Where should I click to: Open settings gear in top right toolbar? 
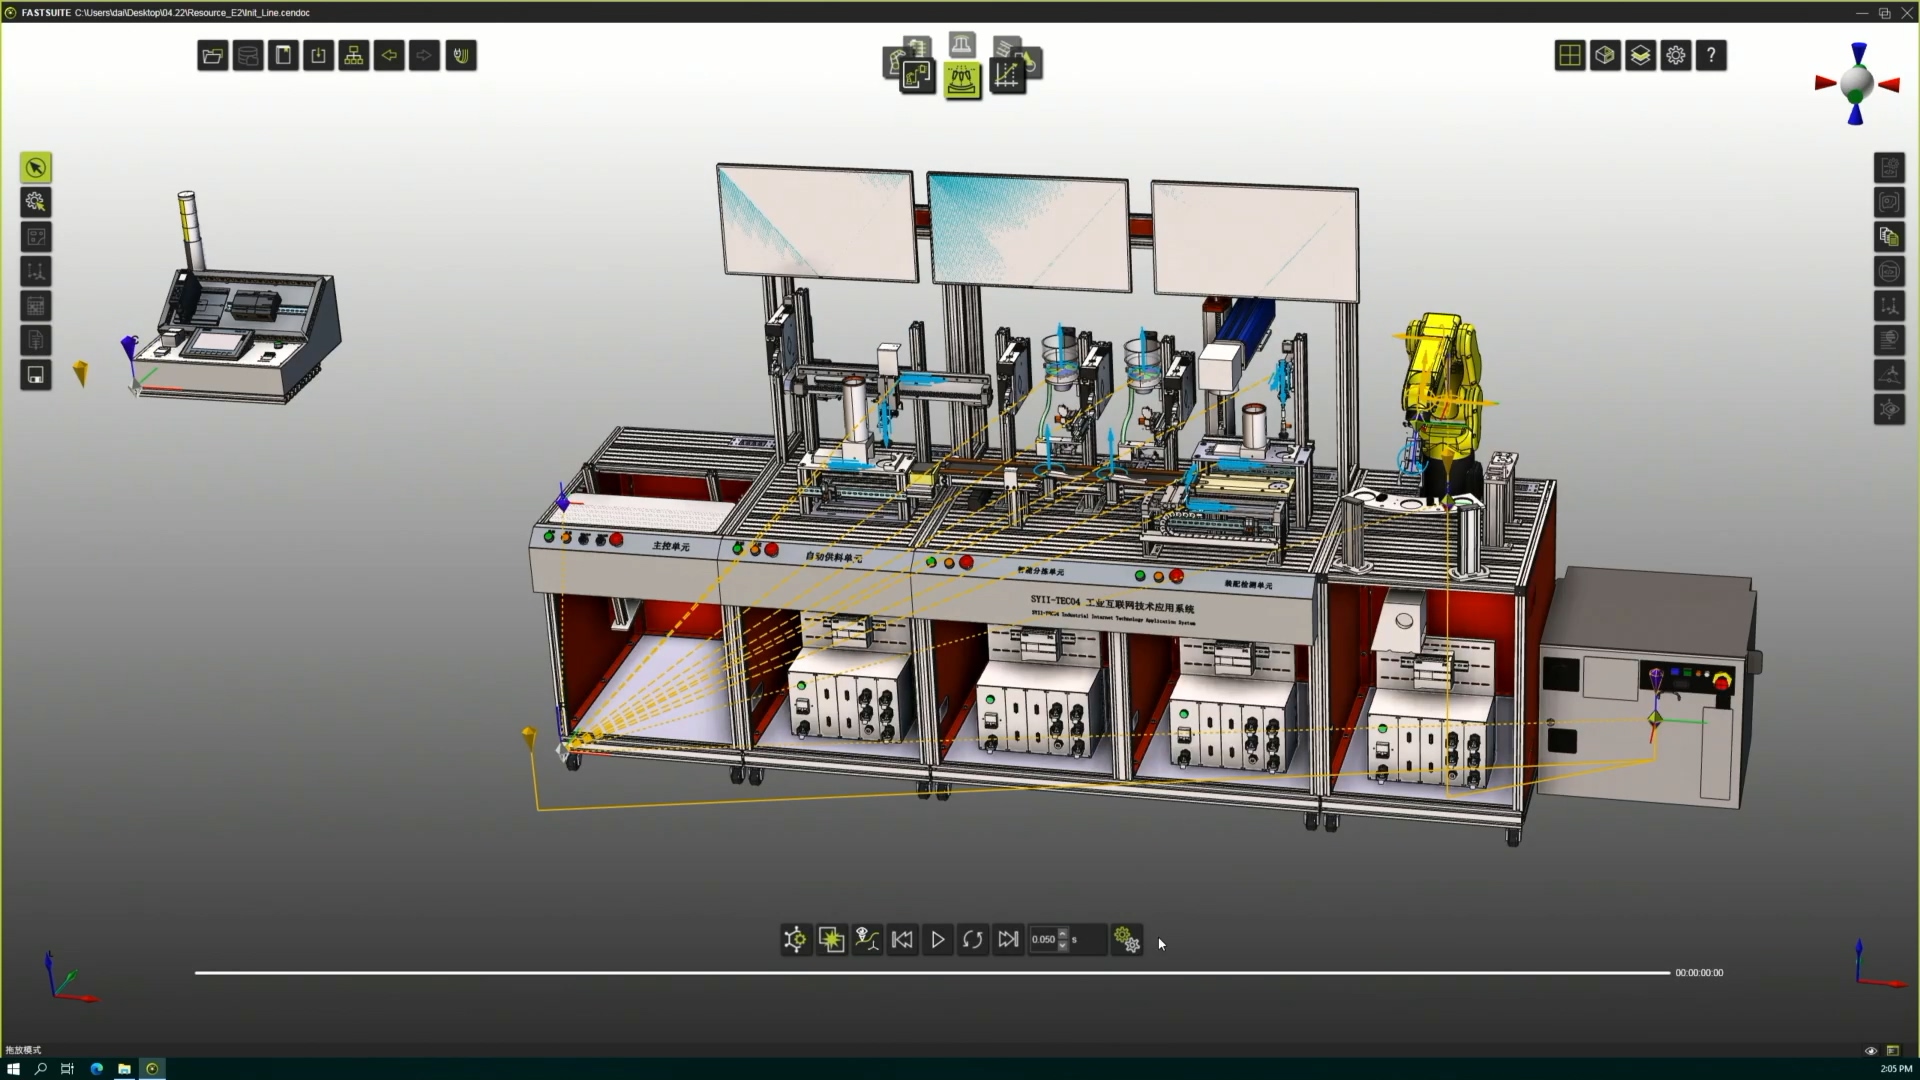coord(1676,56)
